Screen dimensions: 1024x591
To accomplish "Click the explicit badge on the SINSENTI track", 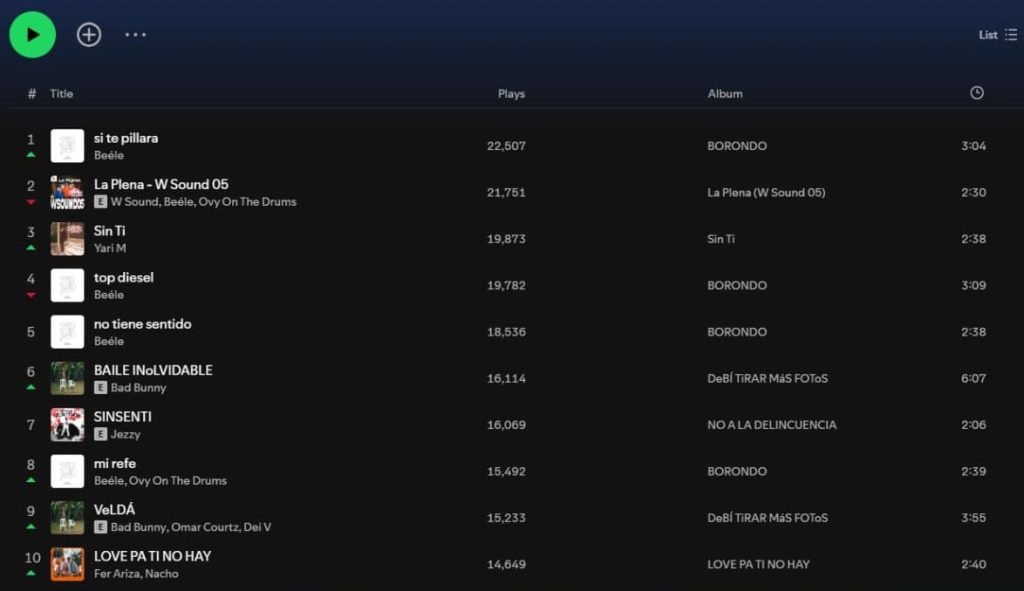I will click(x=100, y=434).
